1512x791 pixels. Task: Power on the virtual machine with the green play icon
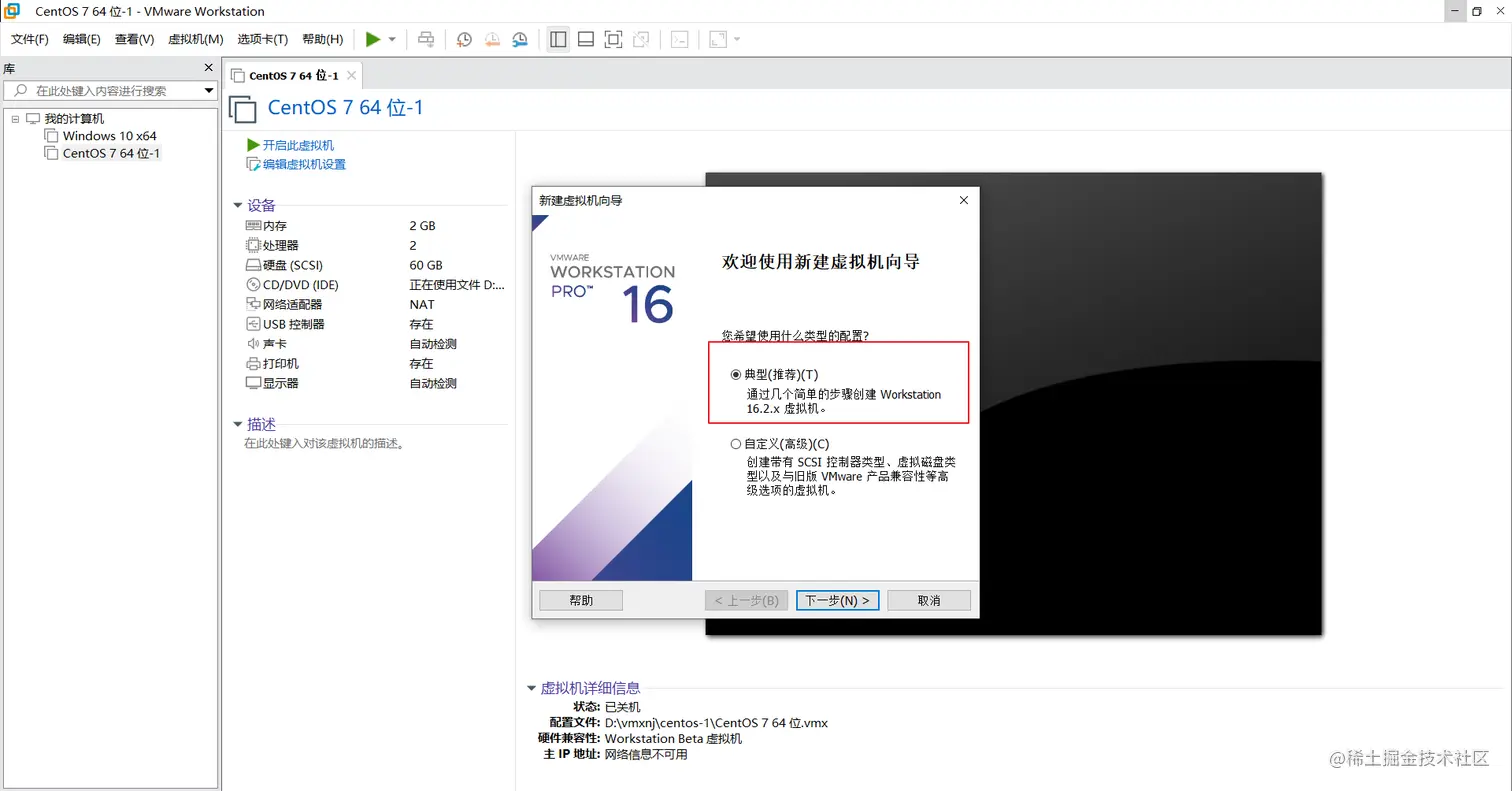[372, 39]
